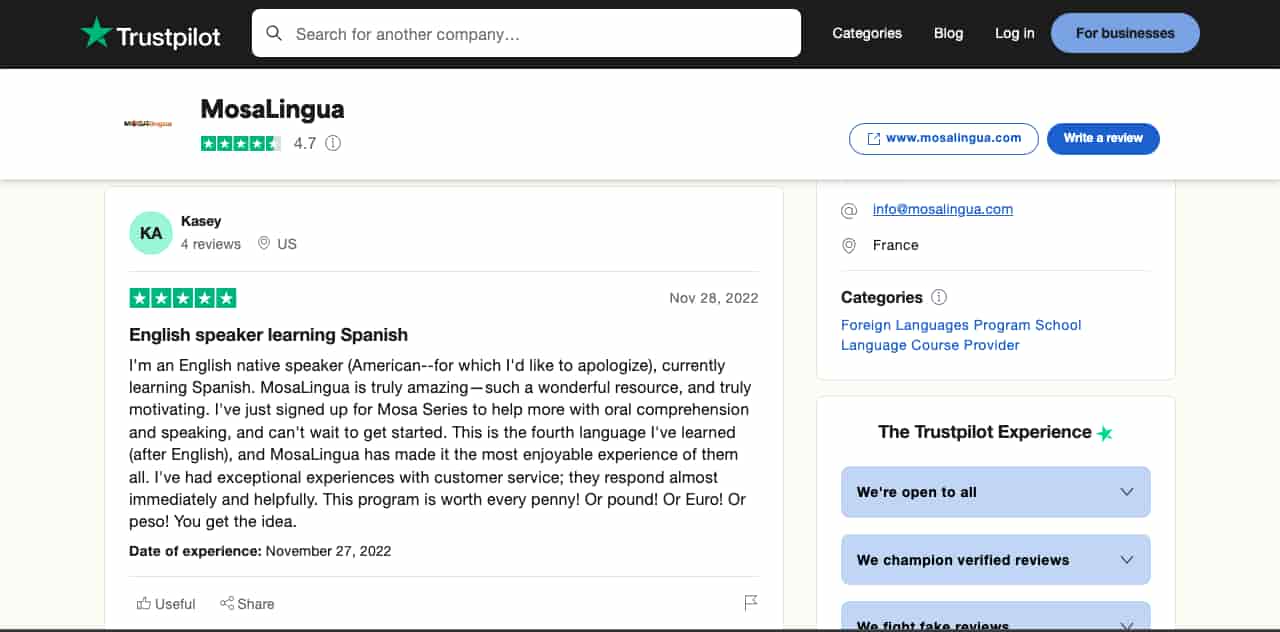Flag Kasey's review with the flag icon
1280x632 pixels.
pyautogui.click(x=751, y=603)
